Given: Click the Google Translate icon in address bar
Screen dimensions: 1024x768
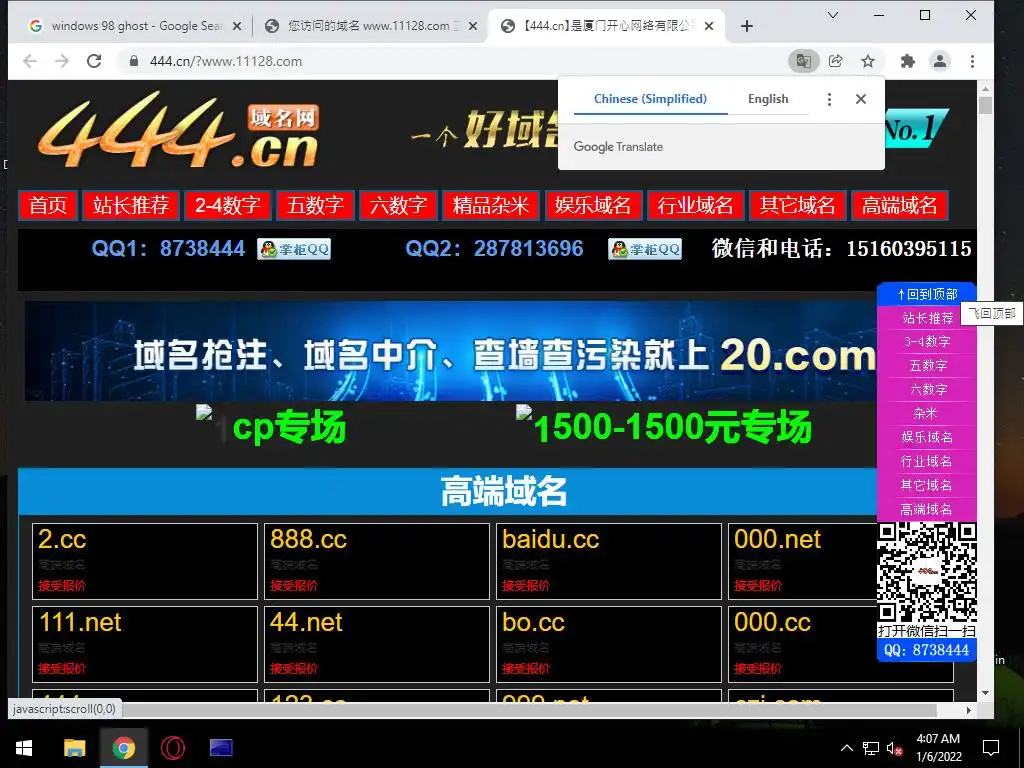Looking at the screenshot, I should point(803,61).
